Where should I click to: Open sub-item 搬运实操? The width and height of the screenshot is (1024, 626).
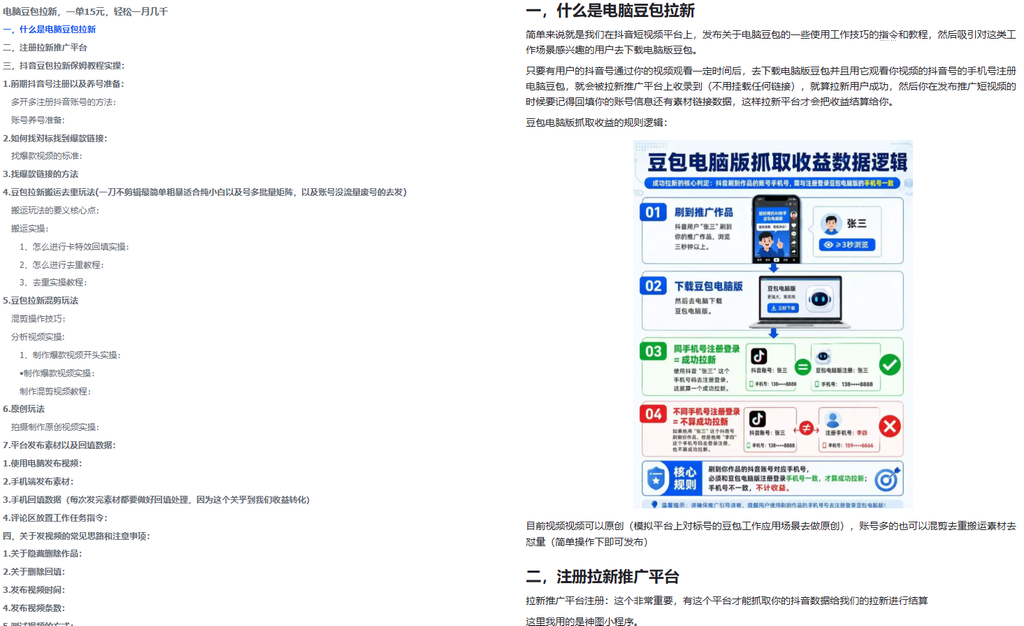[29, 228]
